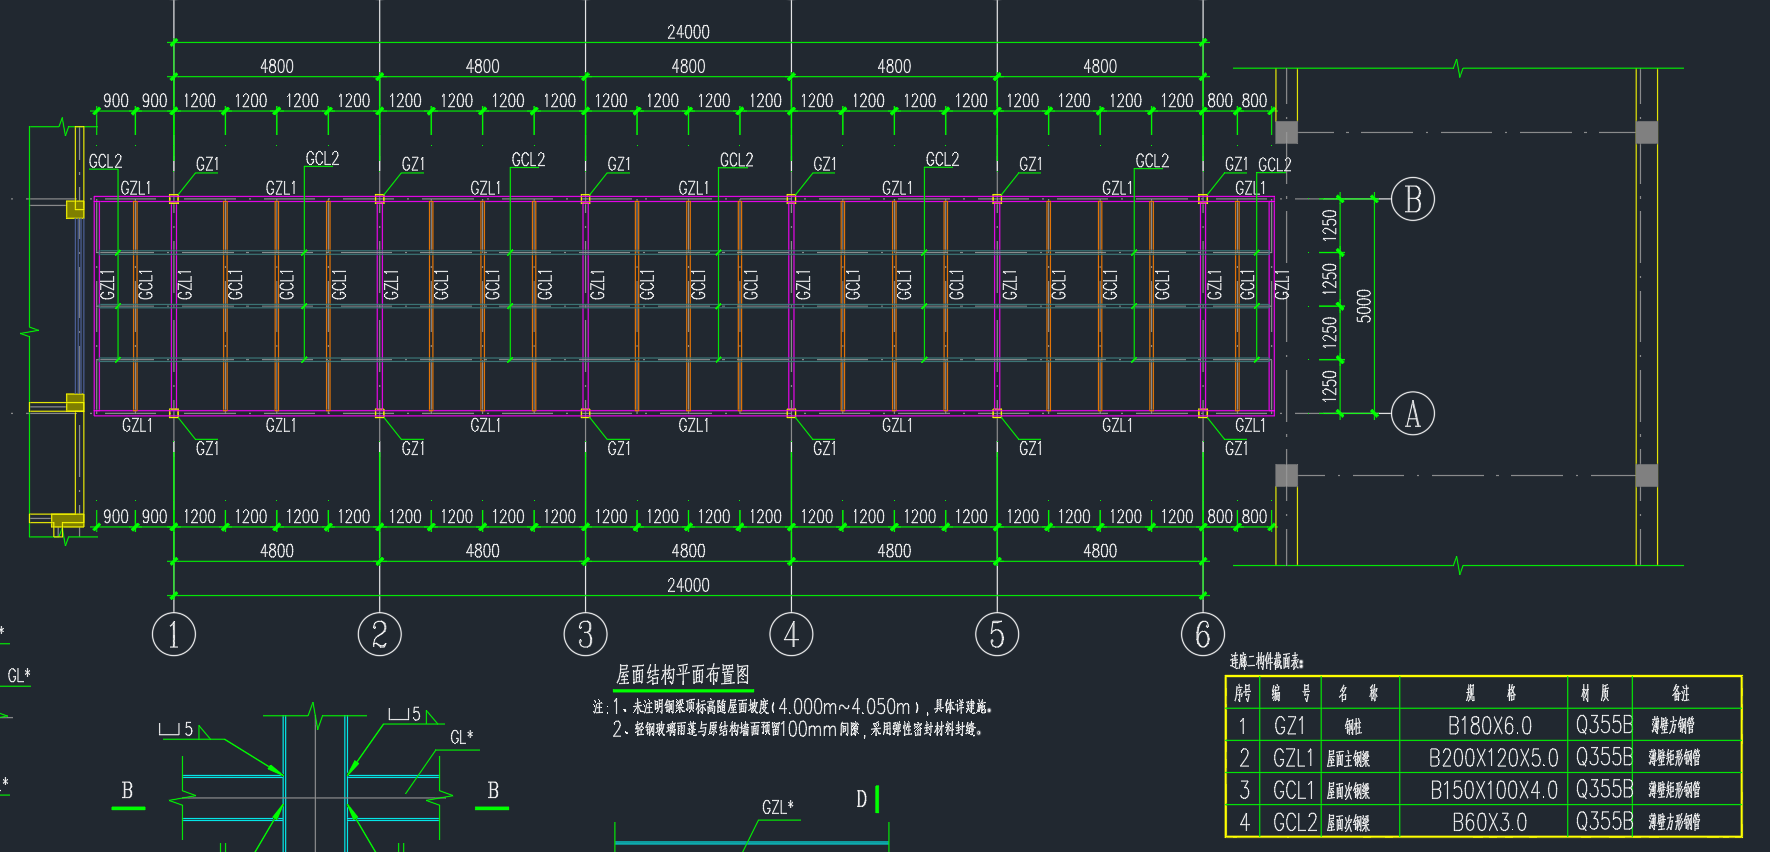The image size is (1770, 852).
Task: Select grid axis bubble 3
Action: click(586, 634)
